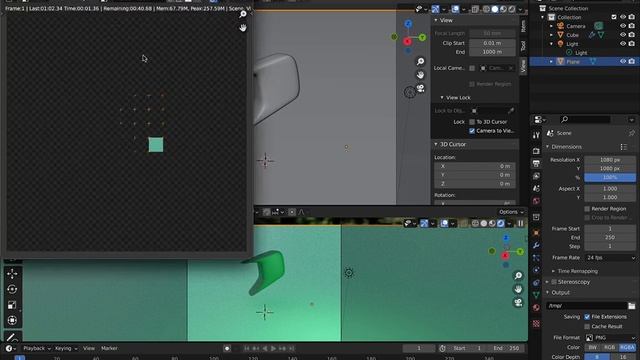Click the eyedropper in Lock to Object field
This screenshot has width=640, height=360.
pos(511,111)
